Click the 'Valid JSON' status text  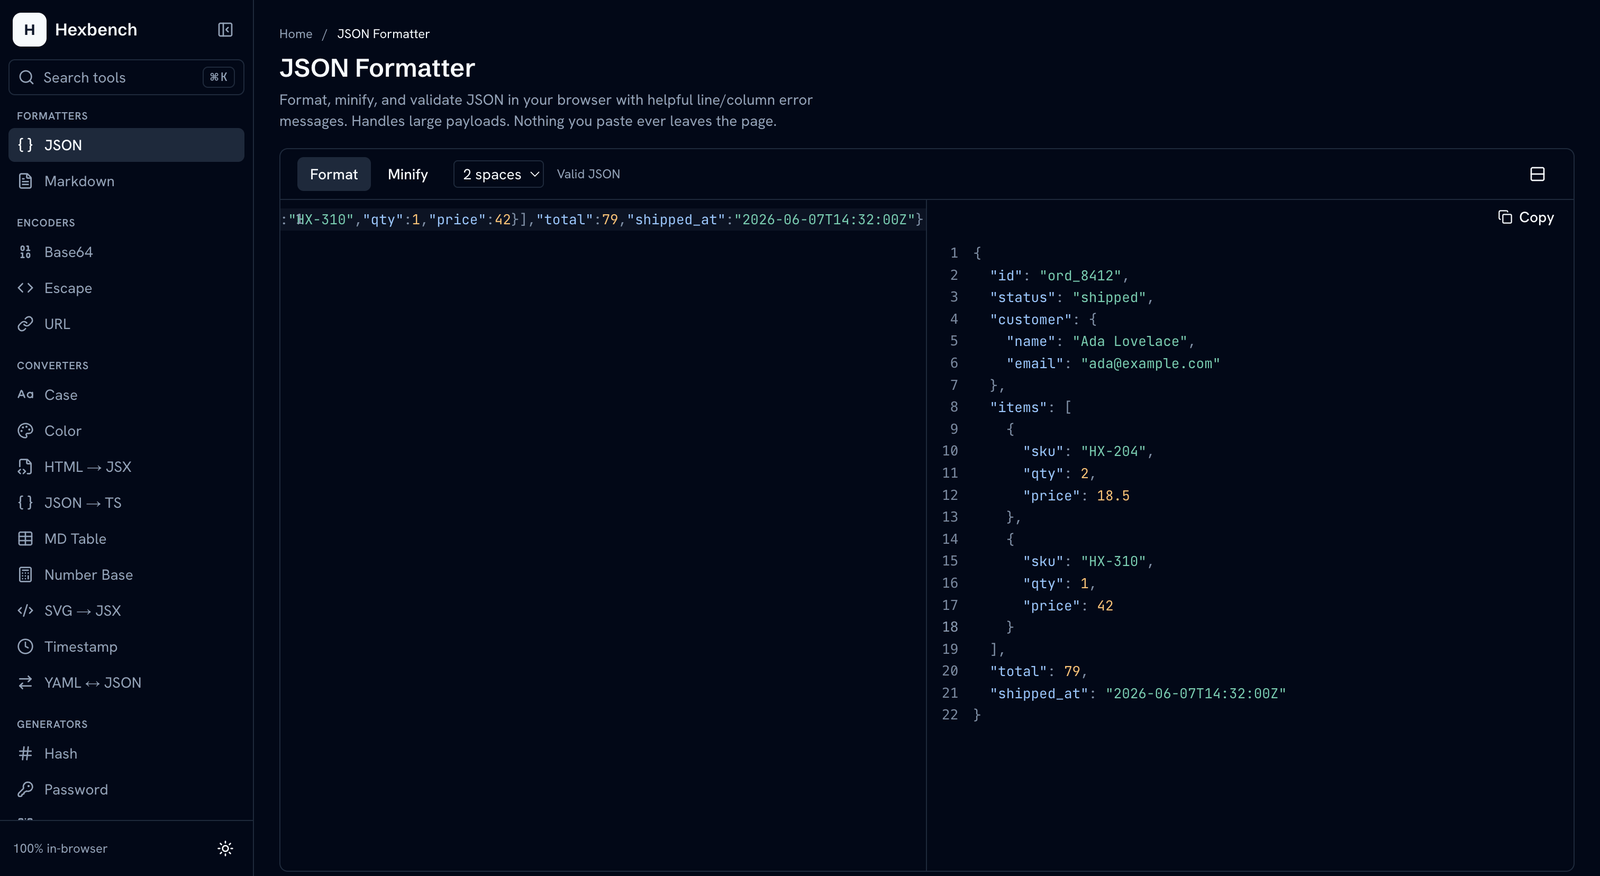click(x=588, y=174)
